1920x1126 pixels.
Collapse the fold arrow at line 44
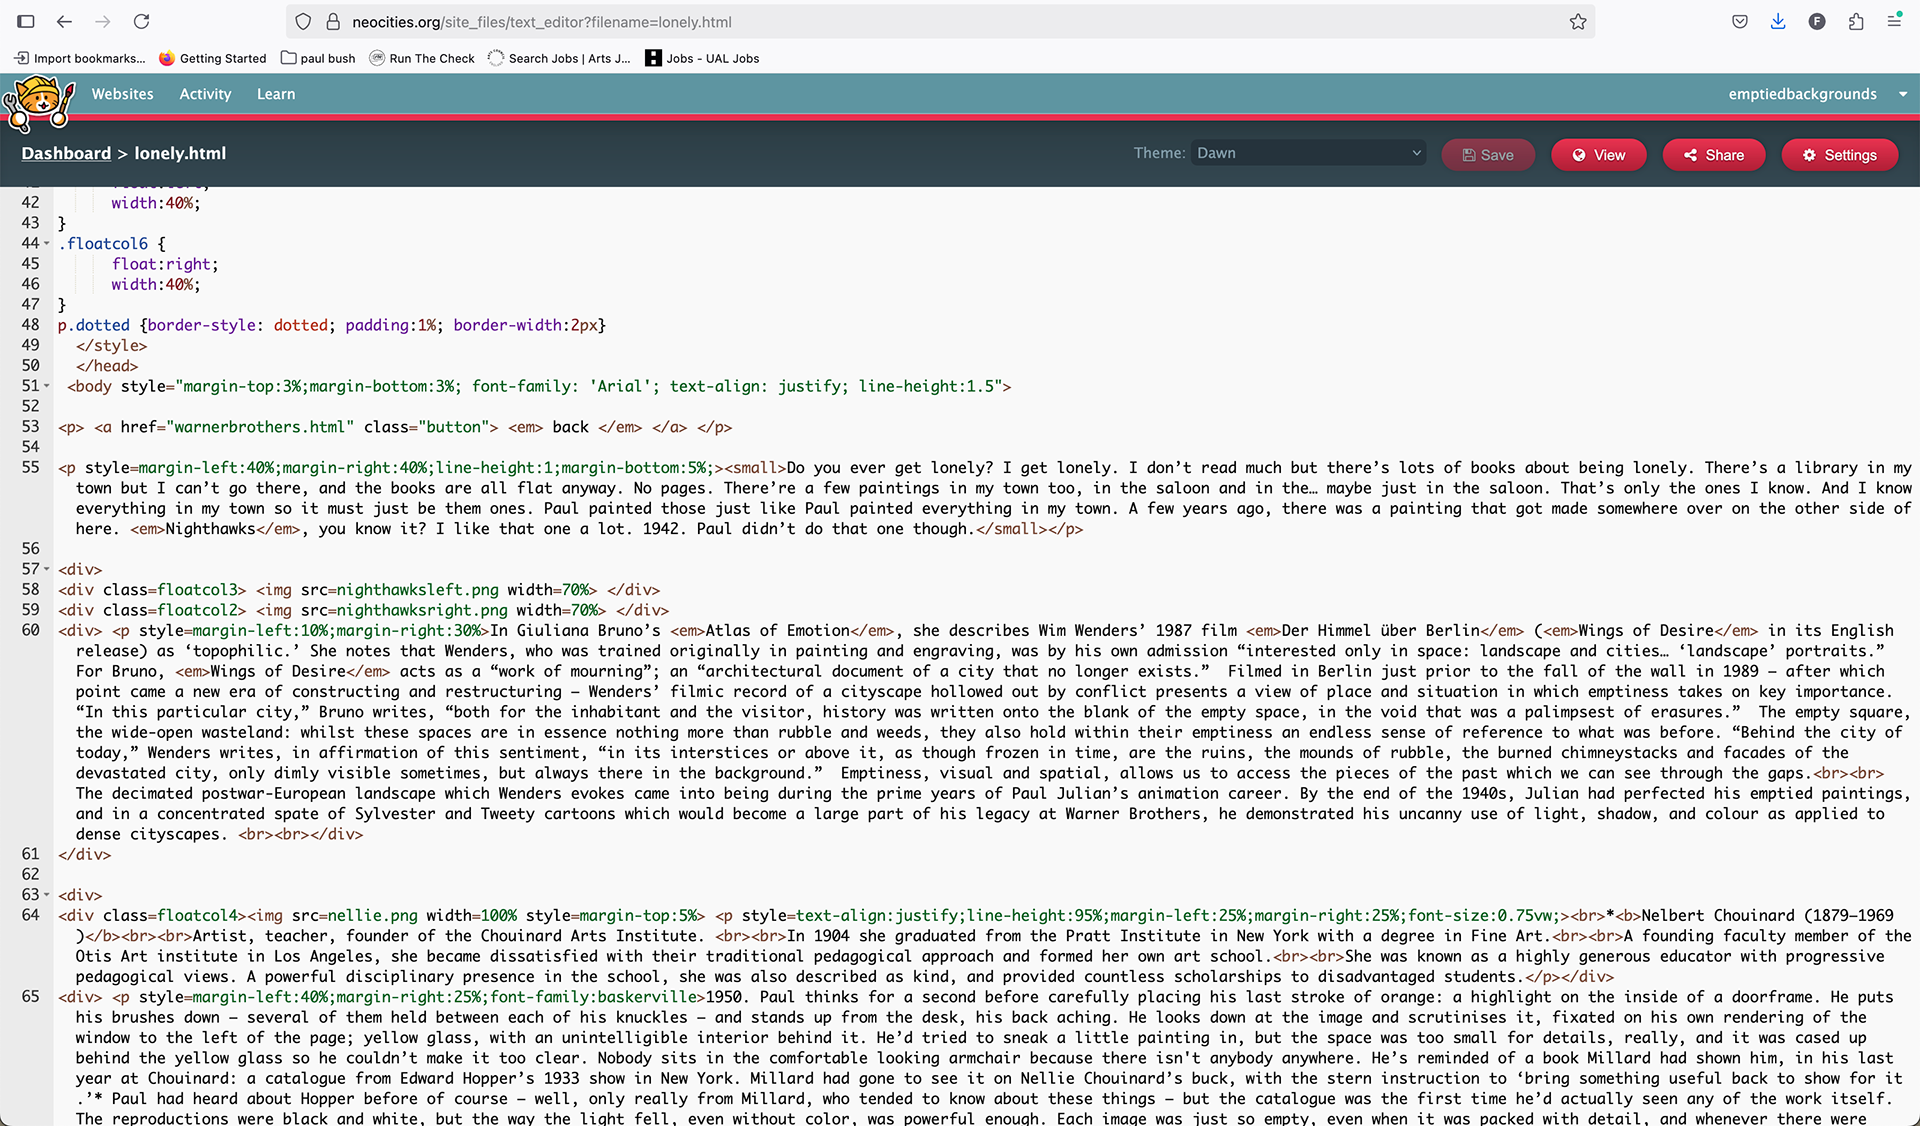(x=47, y=244)
